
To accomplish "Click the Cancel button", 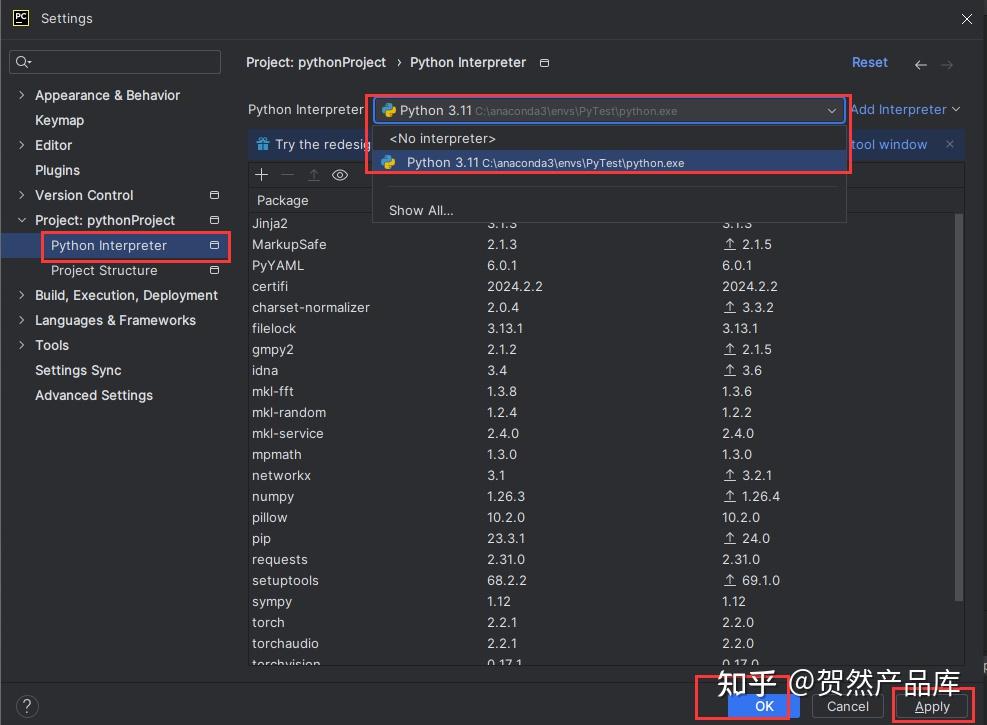I will tap(847, 706).
